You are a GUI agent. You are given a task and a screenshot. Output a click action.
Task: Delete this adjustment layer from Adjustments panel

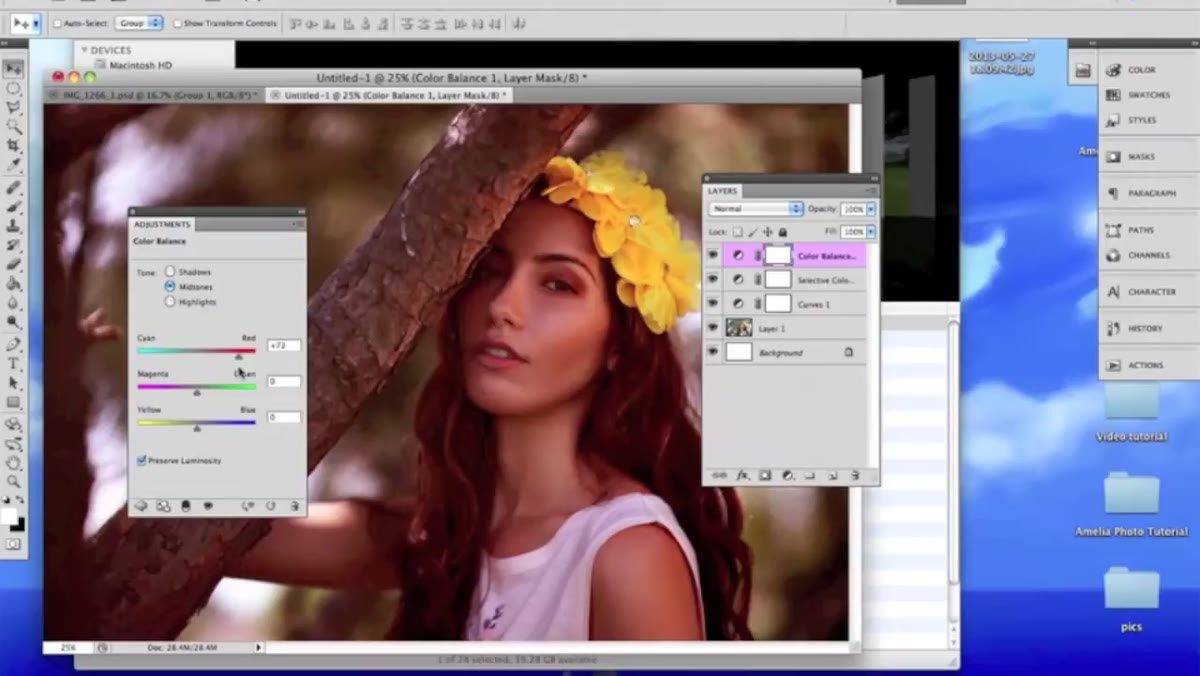point(294,506)
